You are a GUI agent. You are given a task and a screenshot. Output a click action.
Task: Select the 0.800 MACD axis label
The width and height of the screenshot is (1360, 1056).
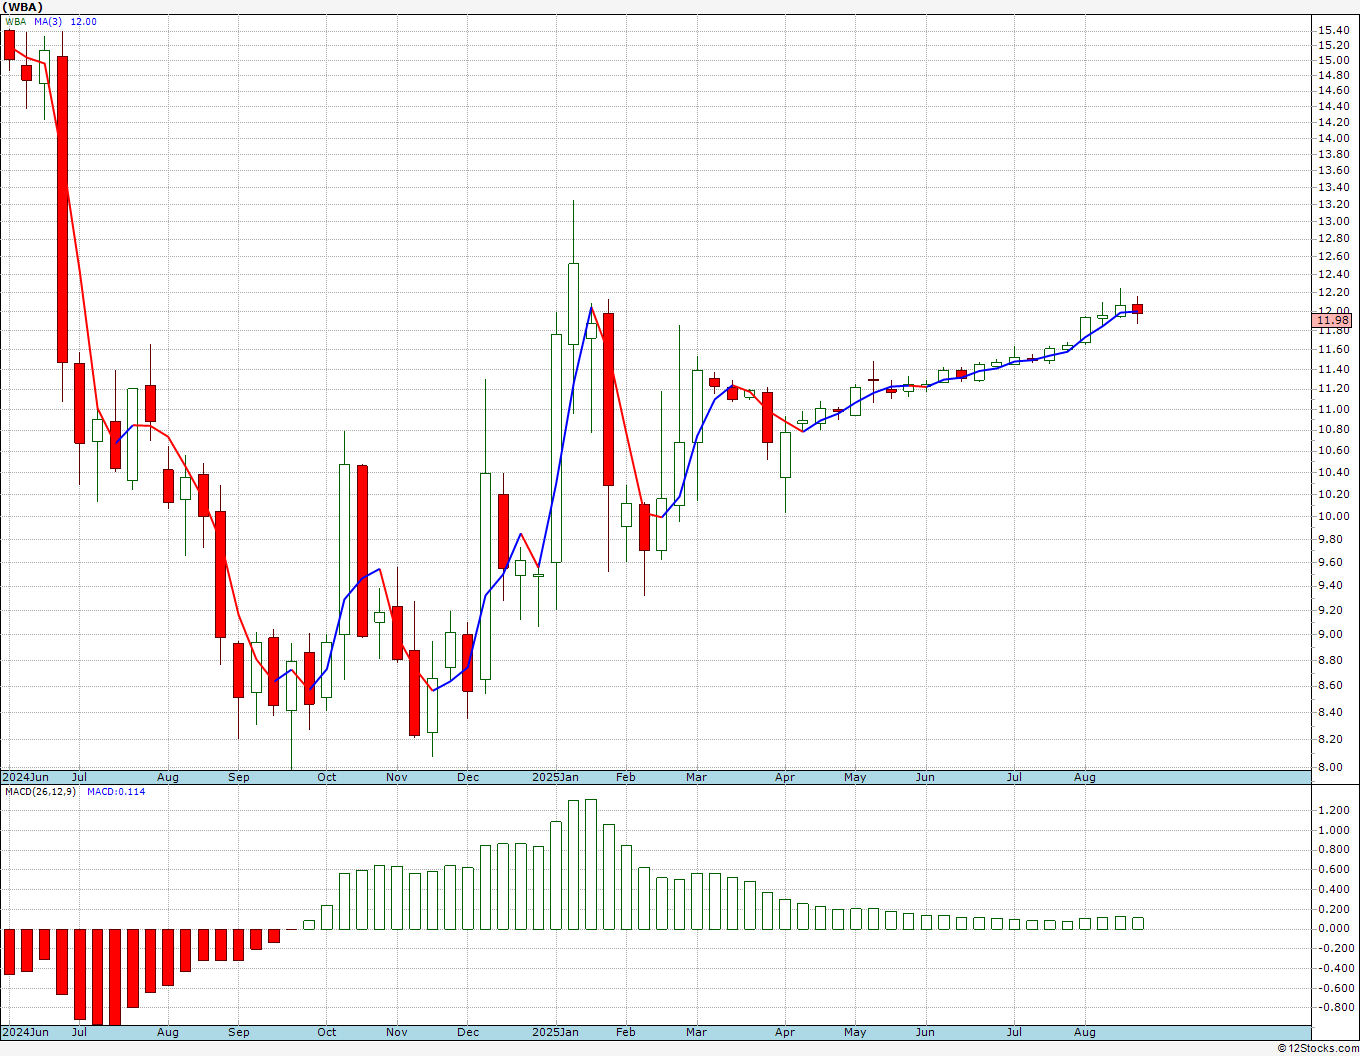tap(1334, 849)
